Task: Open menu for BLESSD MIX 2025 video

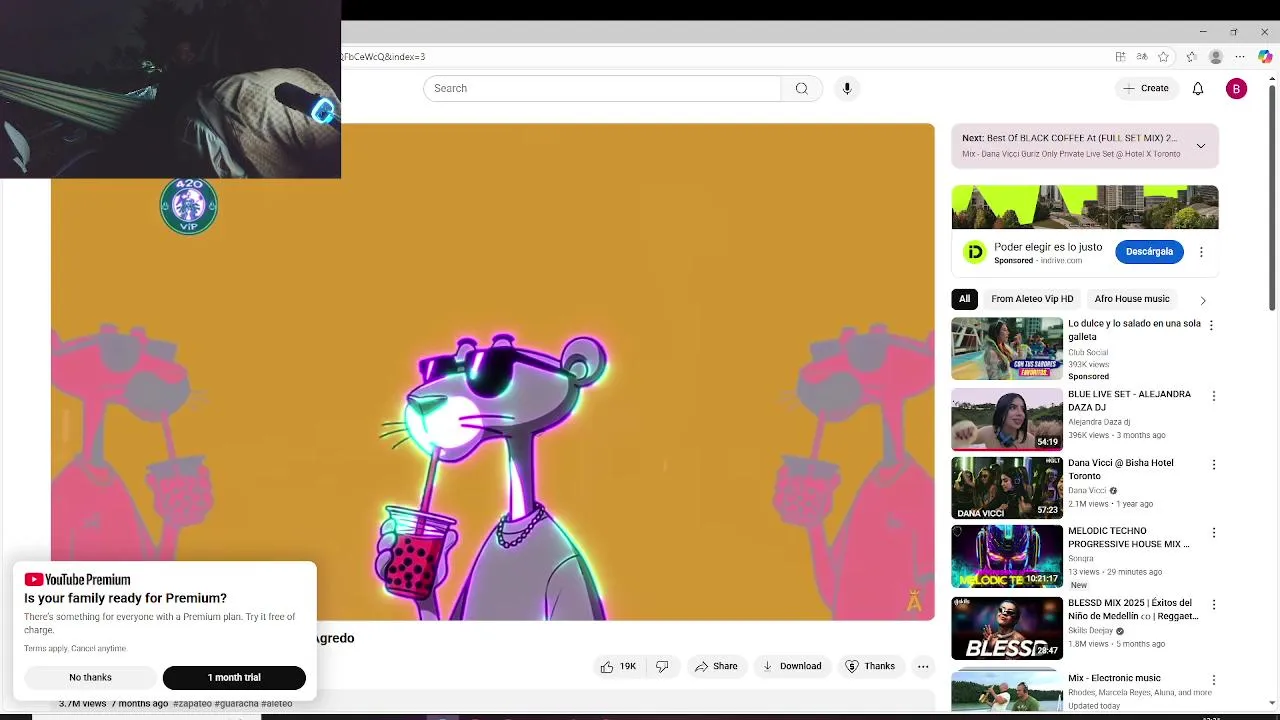Action: pos(1214,605)
